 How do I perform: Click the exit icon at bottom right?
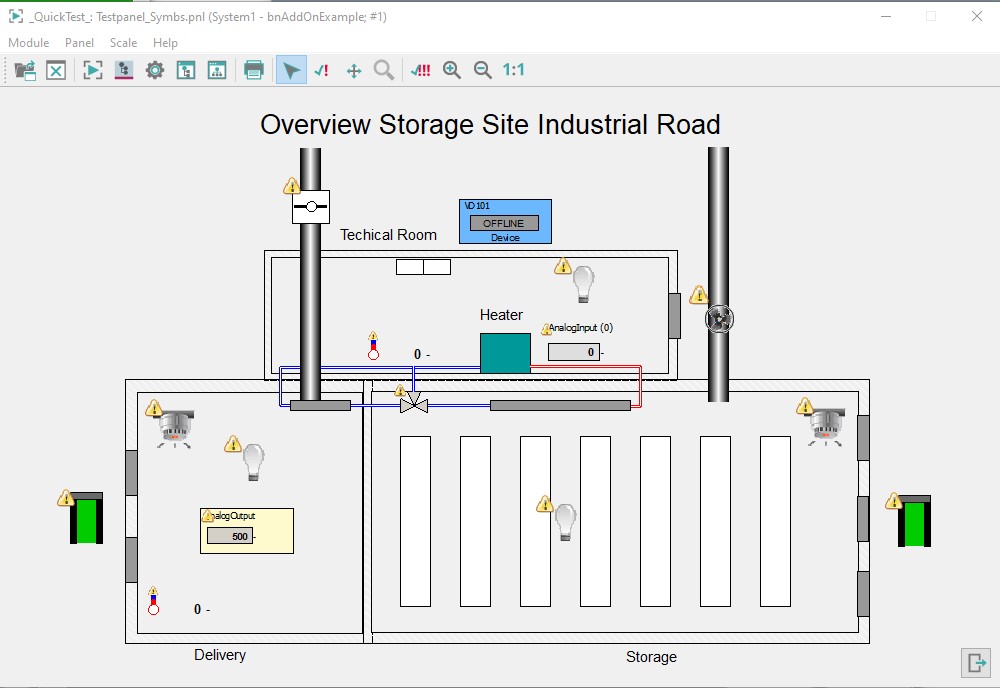pyautogui.click(x=975, y=662)
